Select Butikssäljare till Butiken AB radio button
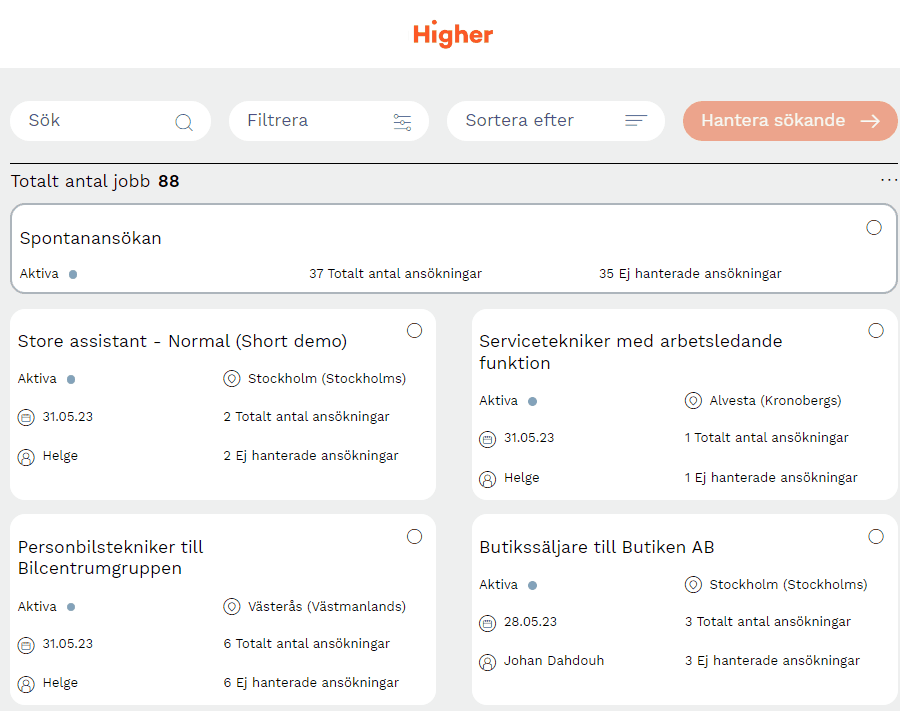This screenshot has width=900, height=711. [x=876, y=537]
